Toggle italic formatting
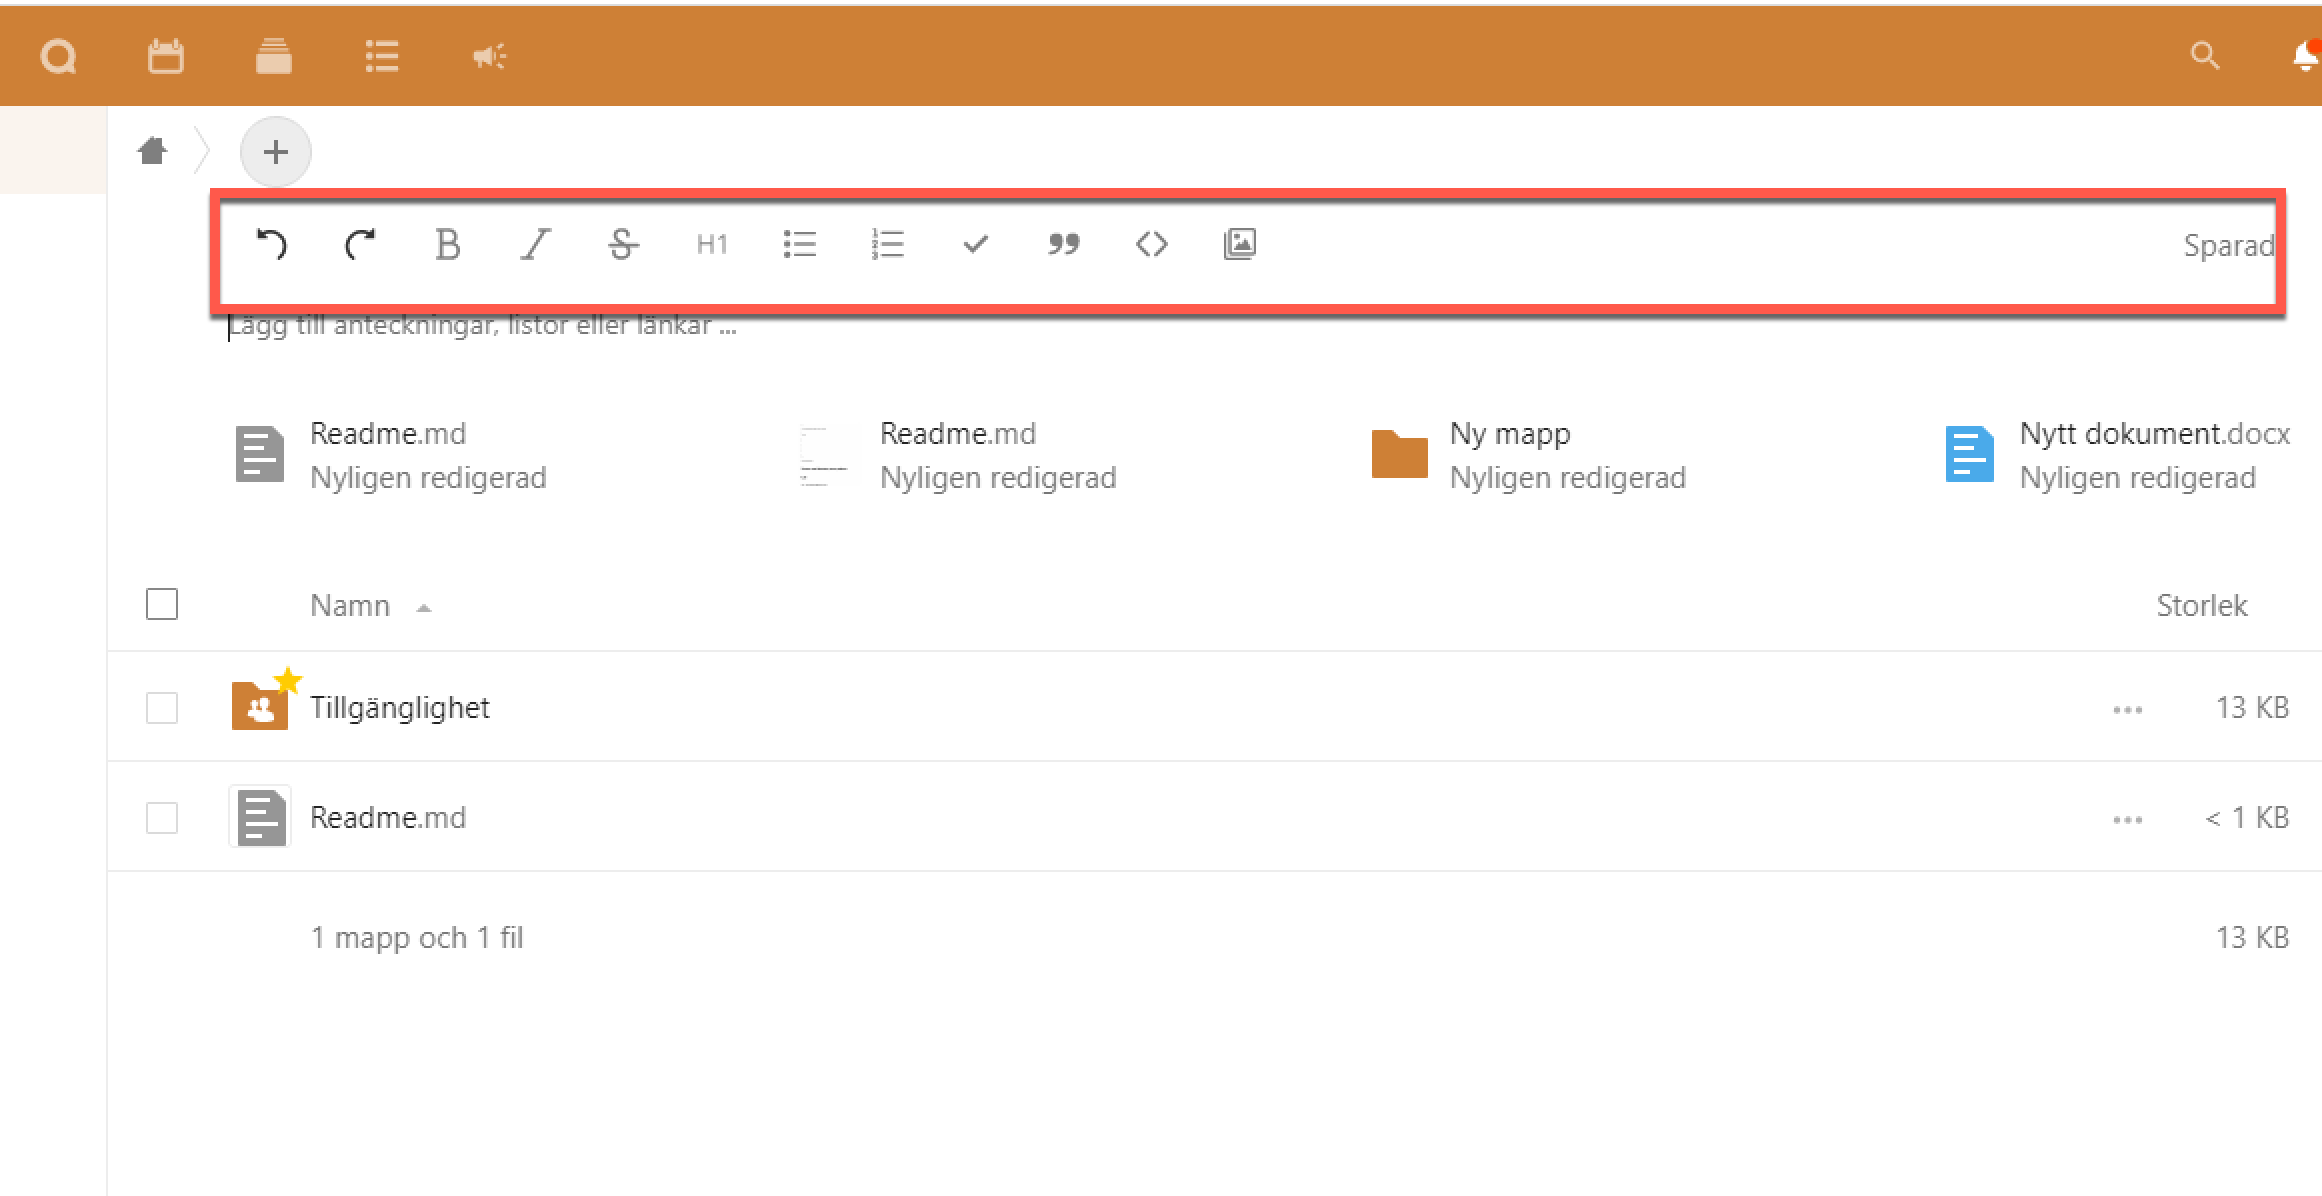This screenshot has width=2322, height=1196. 535,244
